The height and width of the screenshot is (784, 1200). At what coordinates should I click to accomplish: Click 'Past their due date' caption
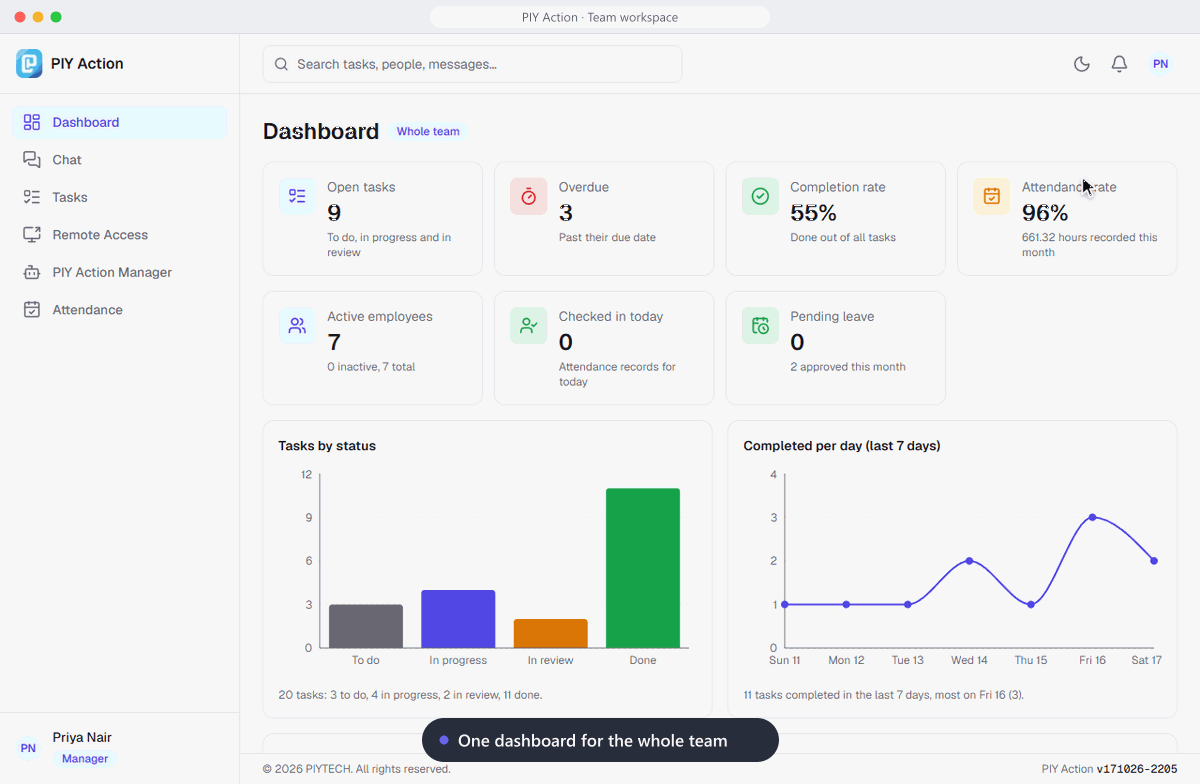pos(607,238)
